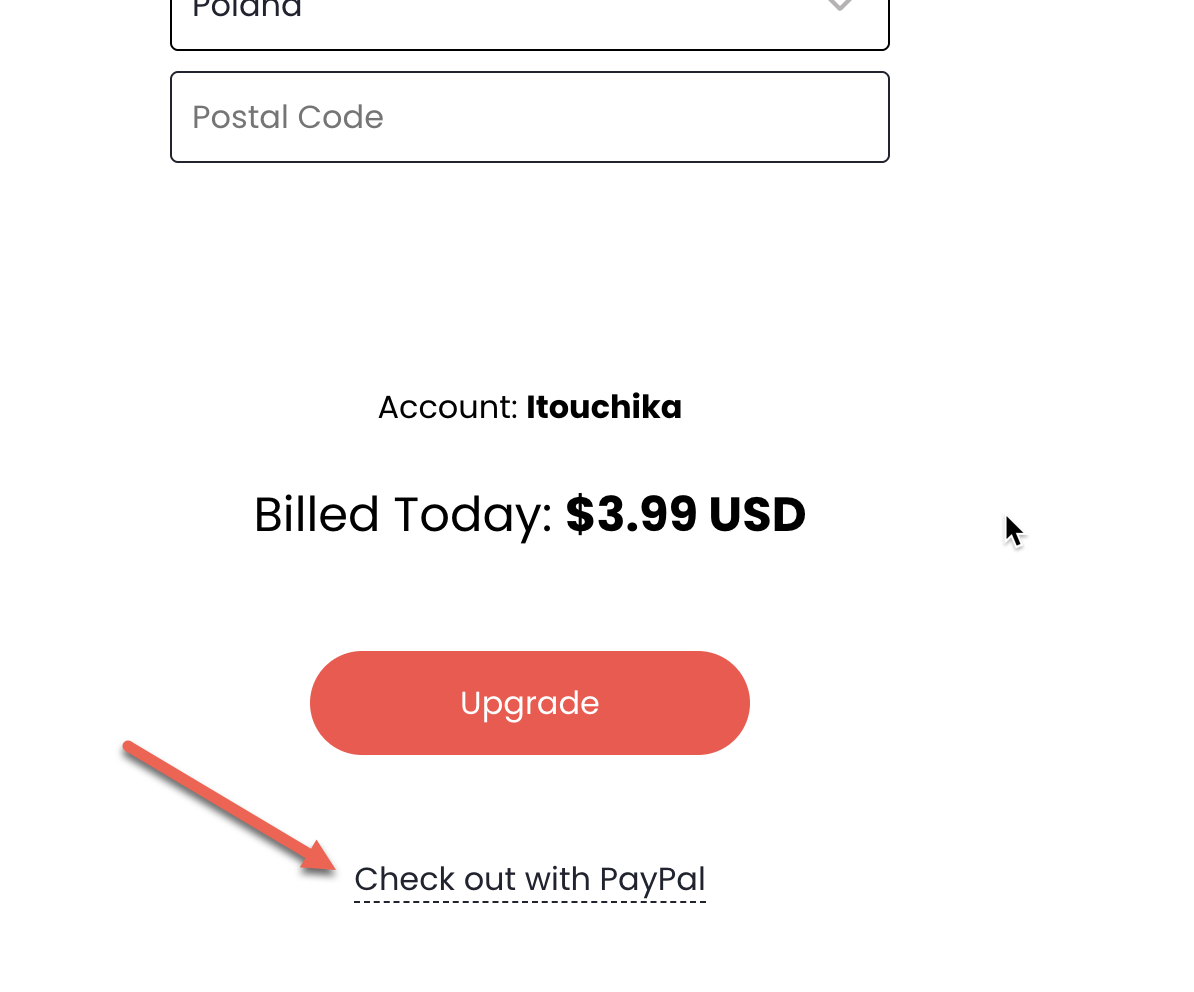The height and width of the screenshot is (992, 1194).
Task: Click the Account: label text
Action: pos(448,407)
